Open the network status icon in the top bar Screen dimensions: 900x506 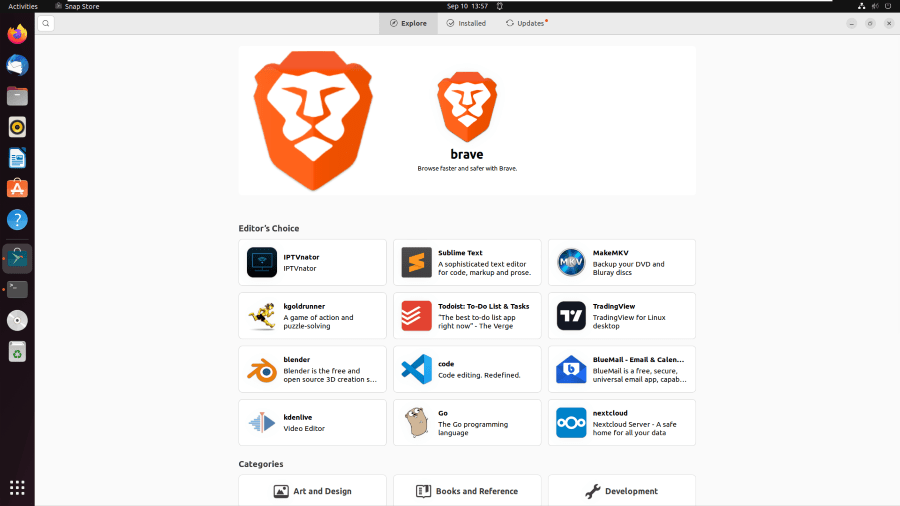(862, 6)
